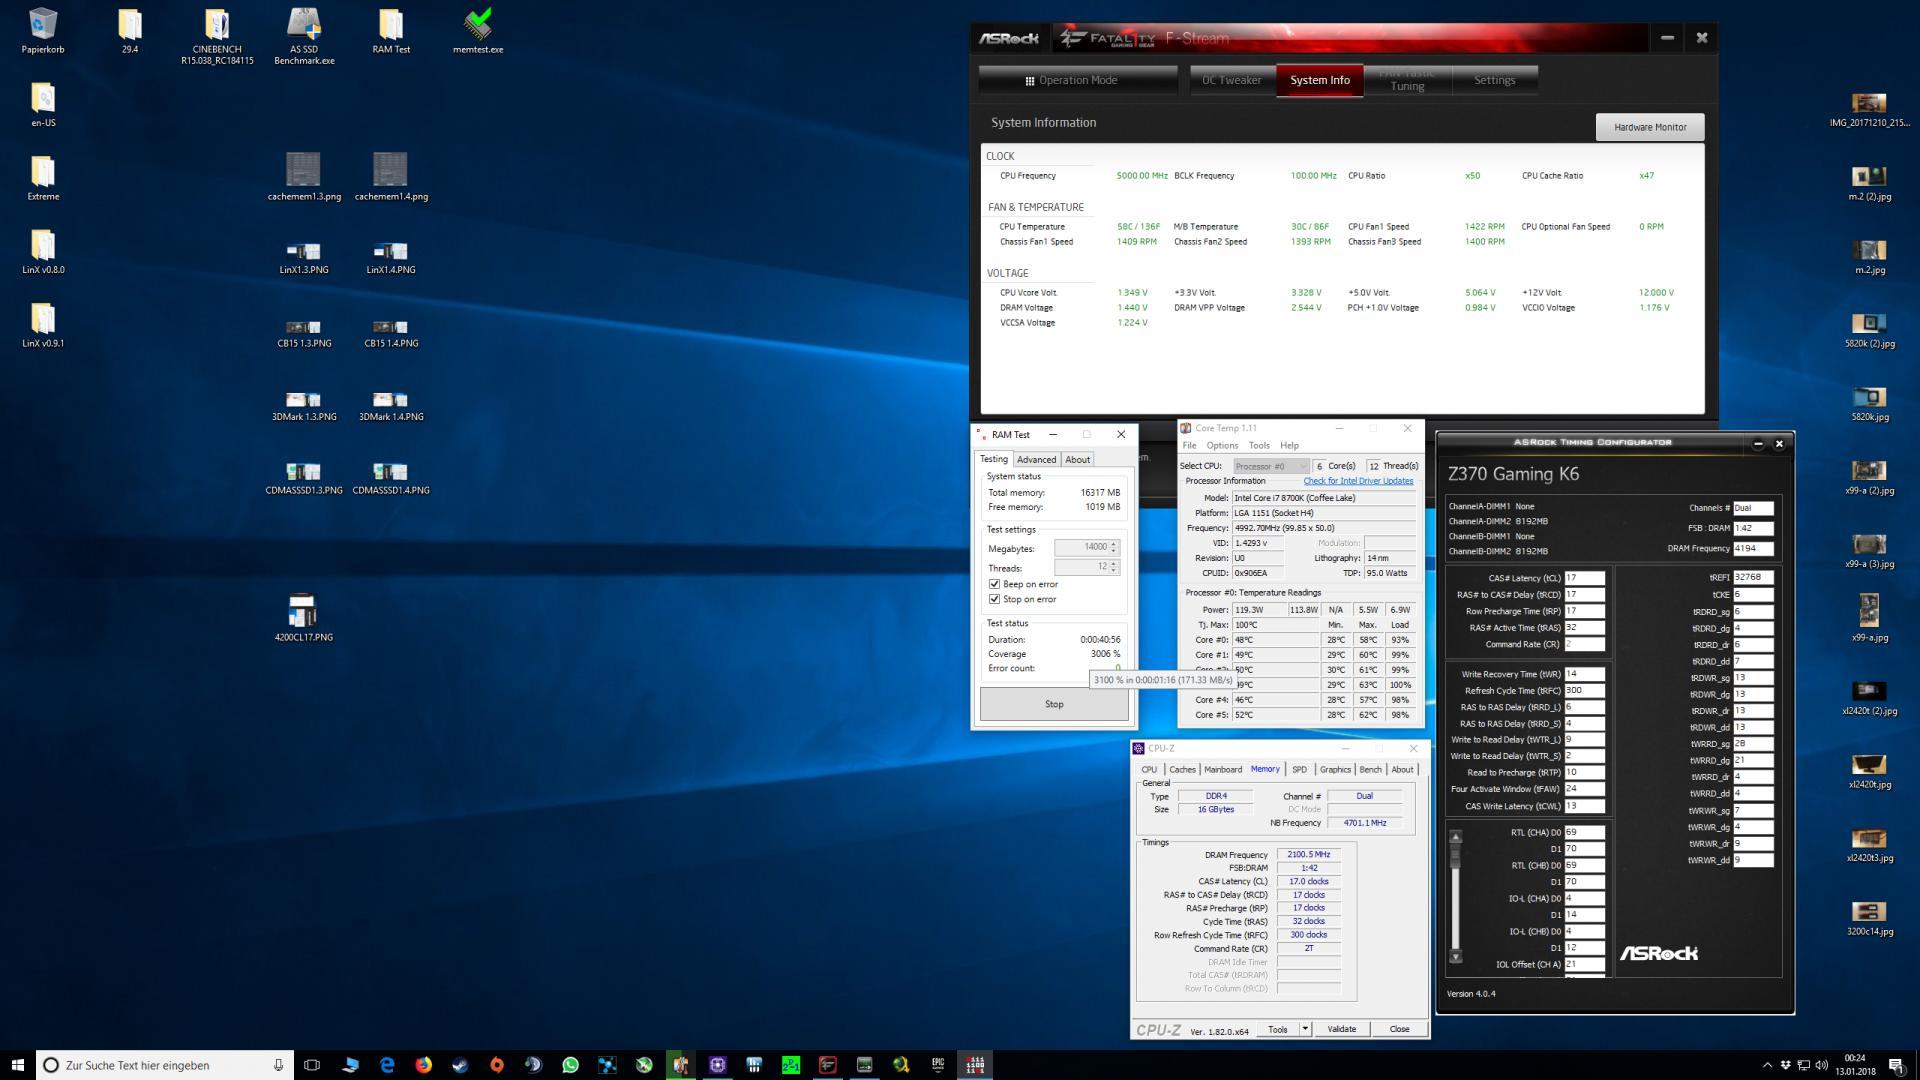This screenshot has height=1080, width=1920.
Task: Open volume control in system tray
Action: 1821,1065
